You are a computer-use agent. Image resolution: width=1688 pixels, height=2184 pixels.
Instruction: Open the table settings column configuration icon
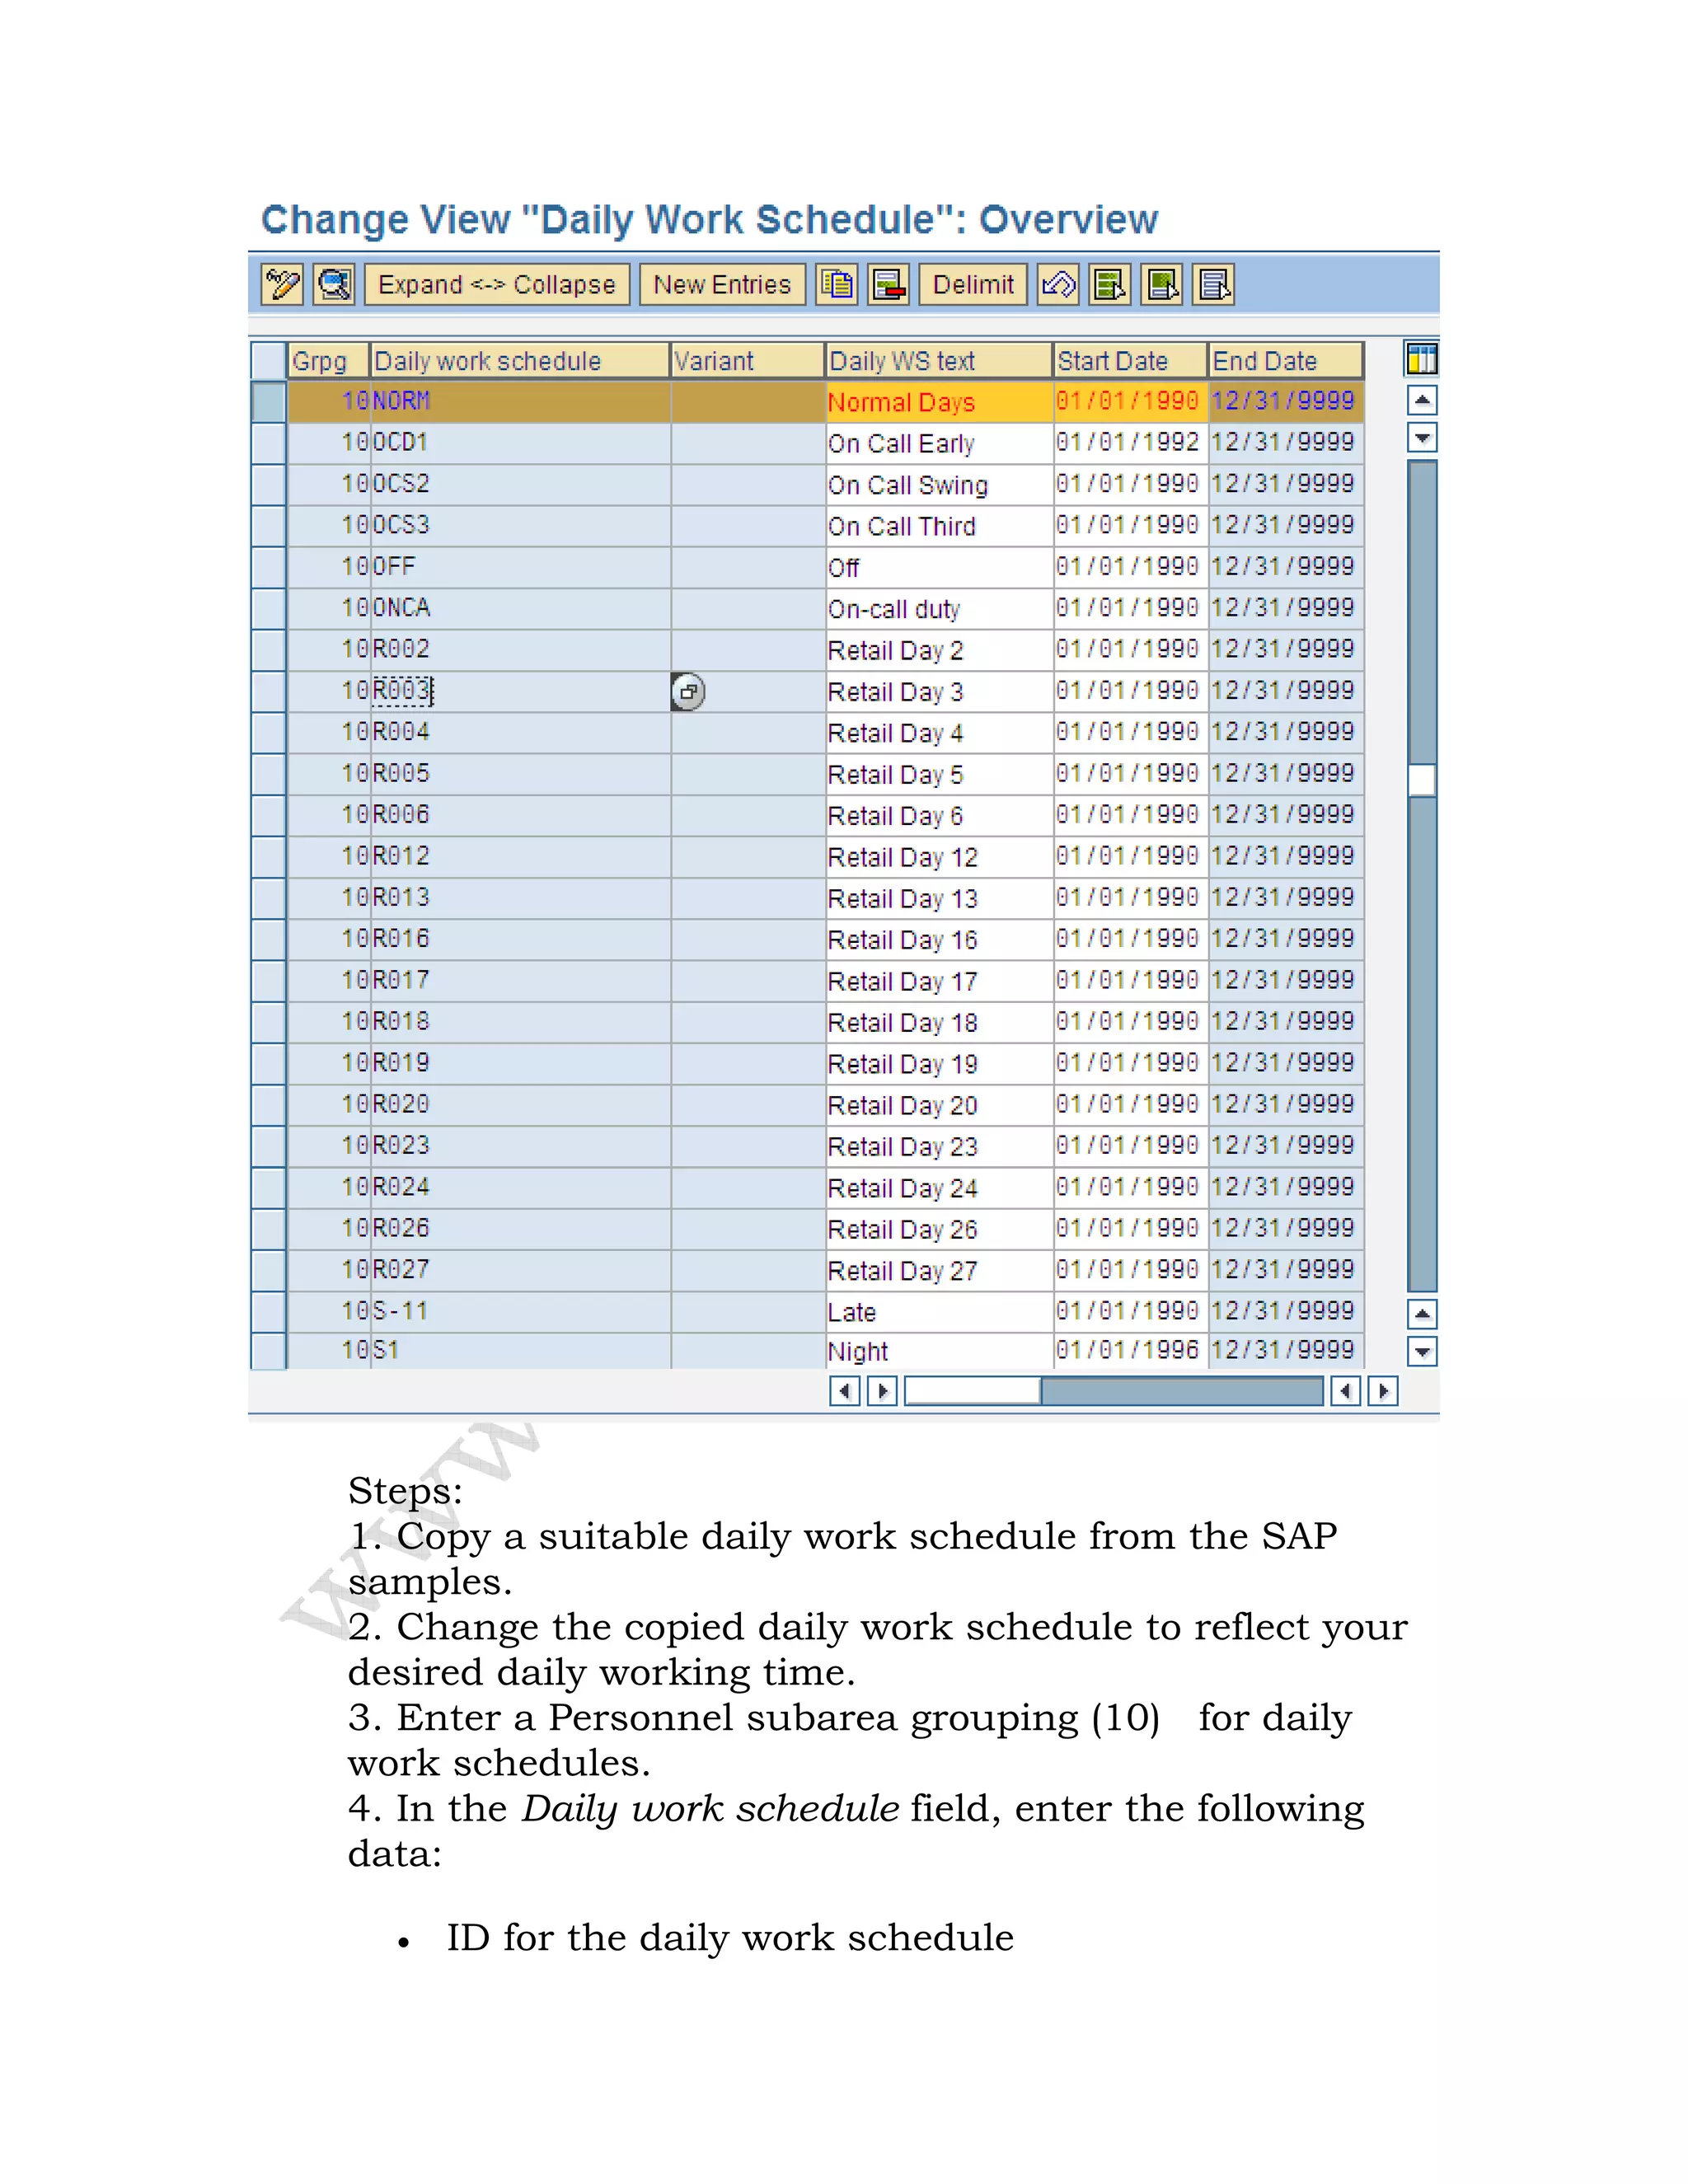1421,359
